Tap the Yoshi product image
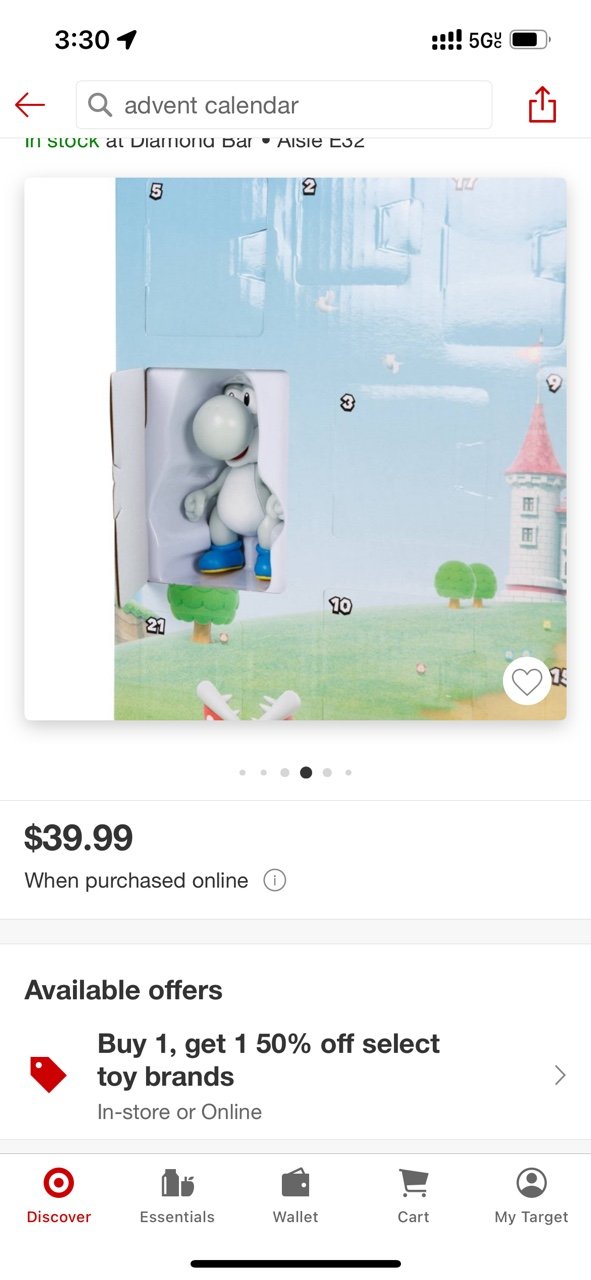Screen dimensions: 591x1280 (x=295, y=449)
